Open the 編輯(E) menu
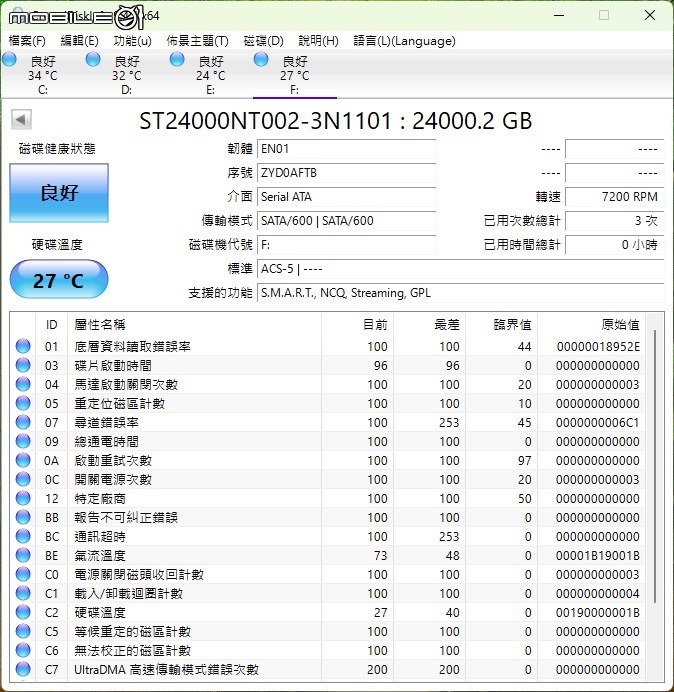 [x=79, y=41]
